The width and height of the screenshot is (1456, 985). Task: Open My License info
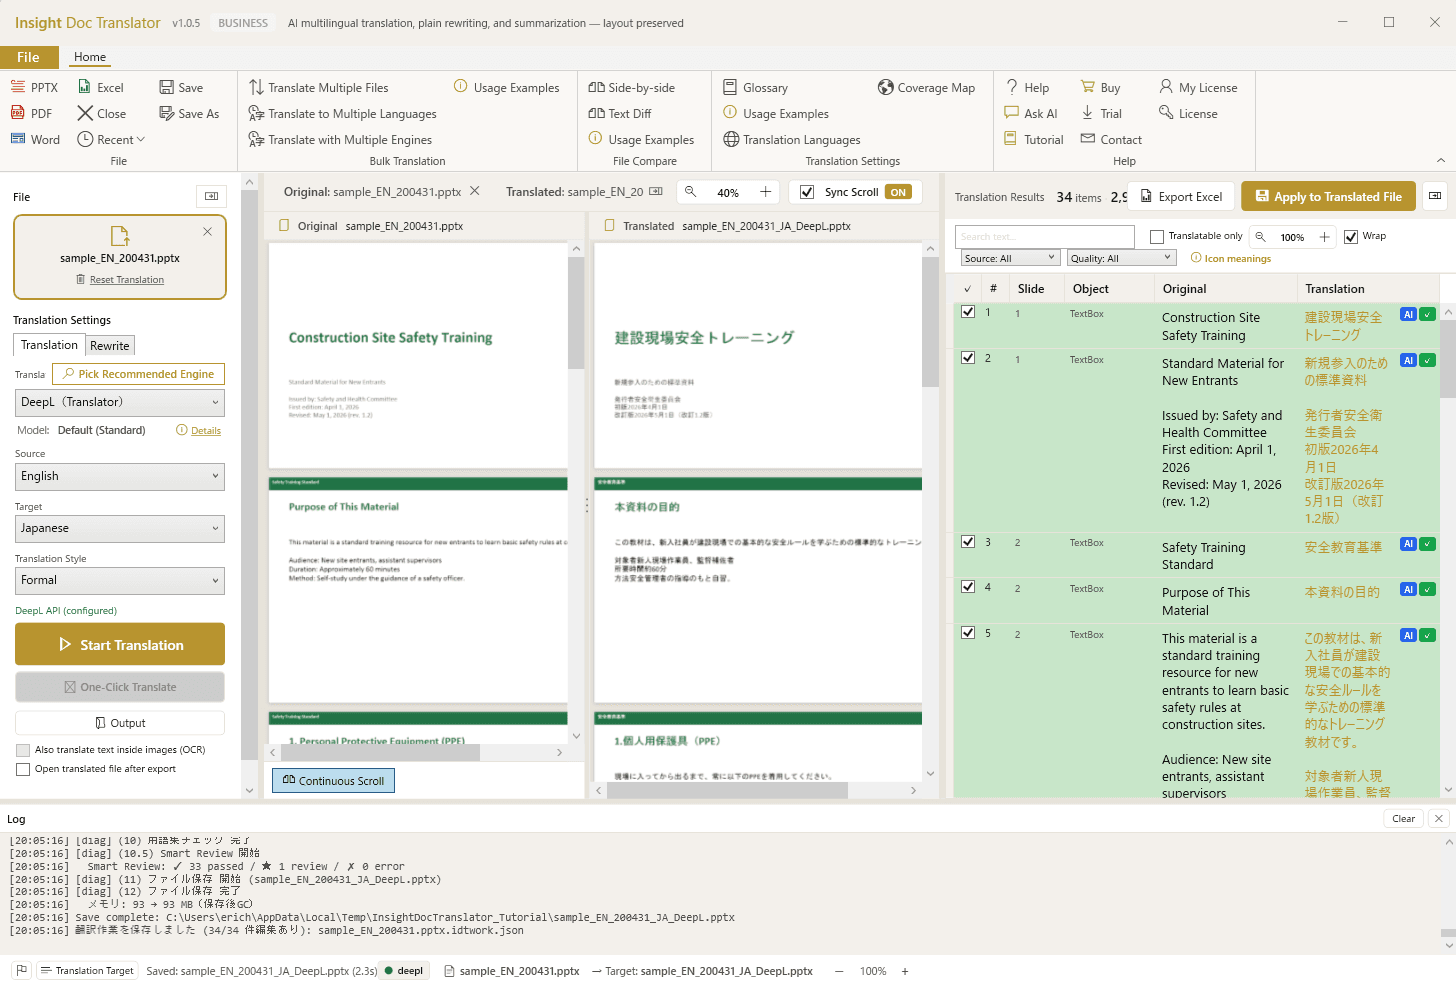pos(1198,87)
